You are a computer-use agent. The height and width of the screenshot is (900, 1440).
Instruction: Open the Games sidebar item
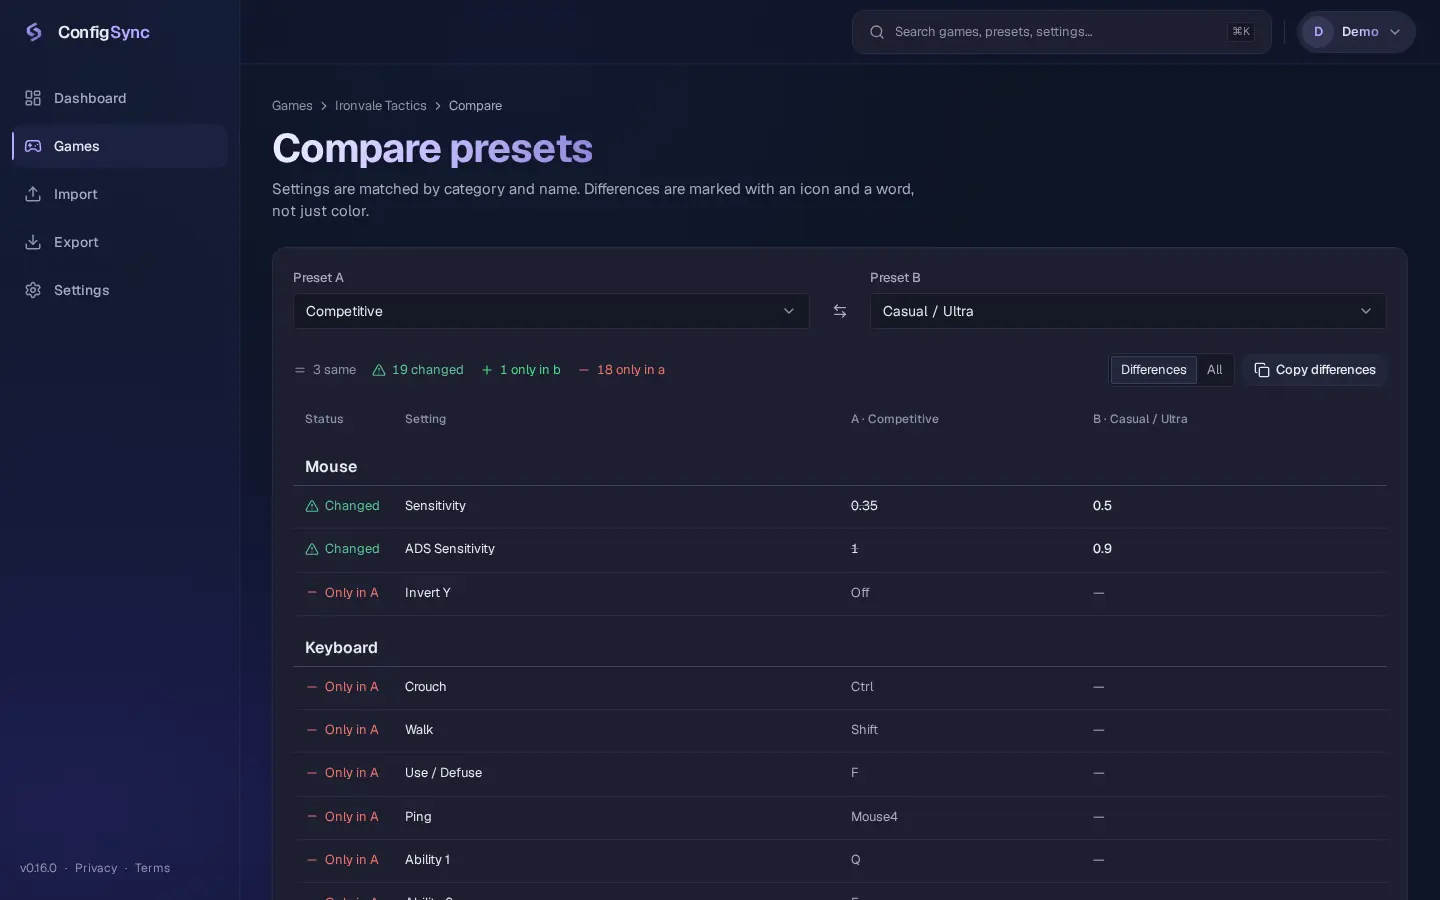tap(120, 146)
